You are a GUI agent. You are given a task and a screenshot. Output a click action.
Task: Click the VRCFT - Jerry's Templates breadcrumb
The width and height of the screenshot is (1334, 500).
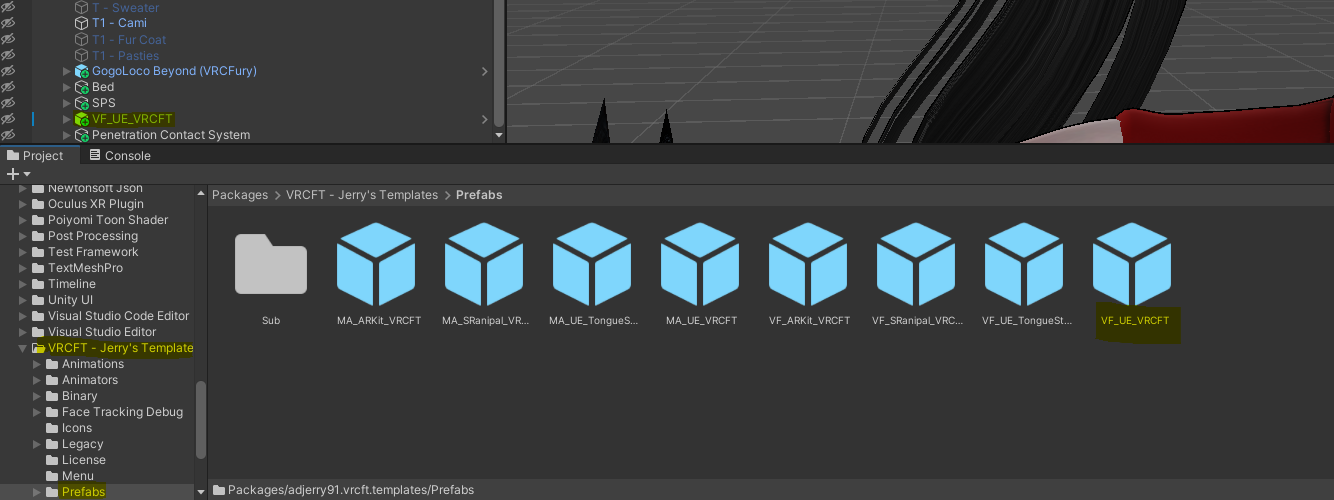click(x=362, y=195)
